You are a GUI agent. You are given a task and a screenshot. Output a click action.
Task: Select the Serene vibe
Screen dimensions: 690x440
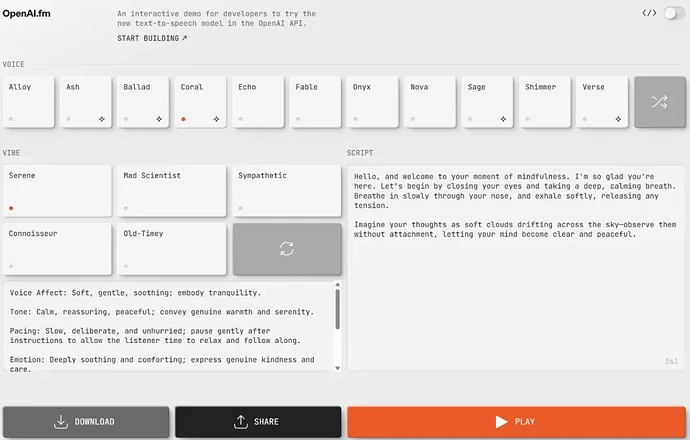(56, 191)
